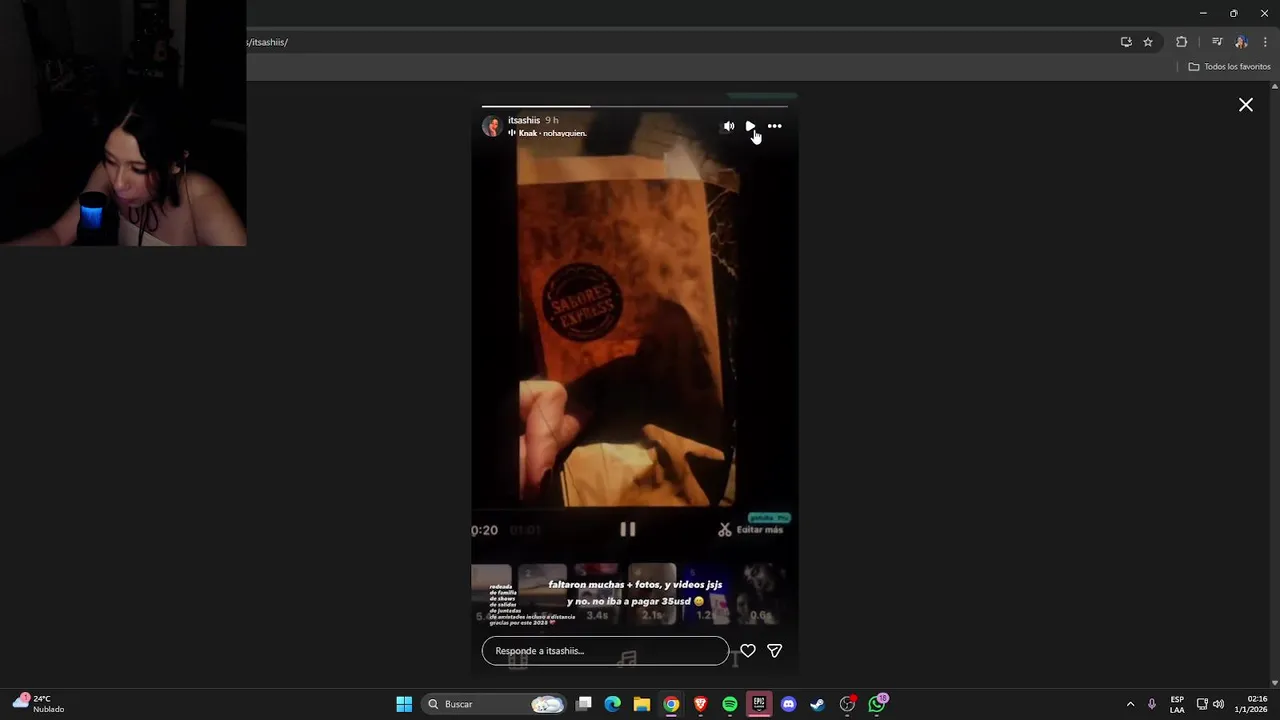Viewport: 1280px width, 720px height.
Task: Open the Chrome three-dot menu
Action: click(1265, 42)
